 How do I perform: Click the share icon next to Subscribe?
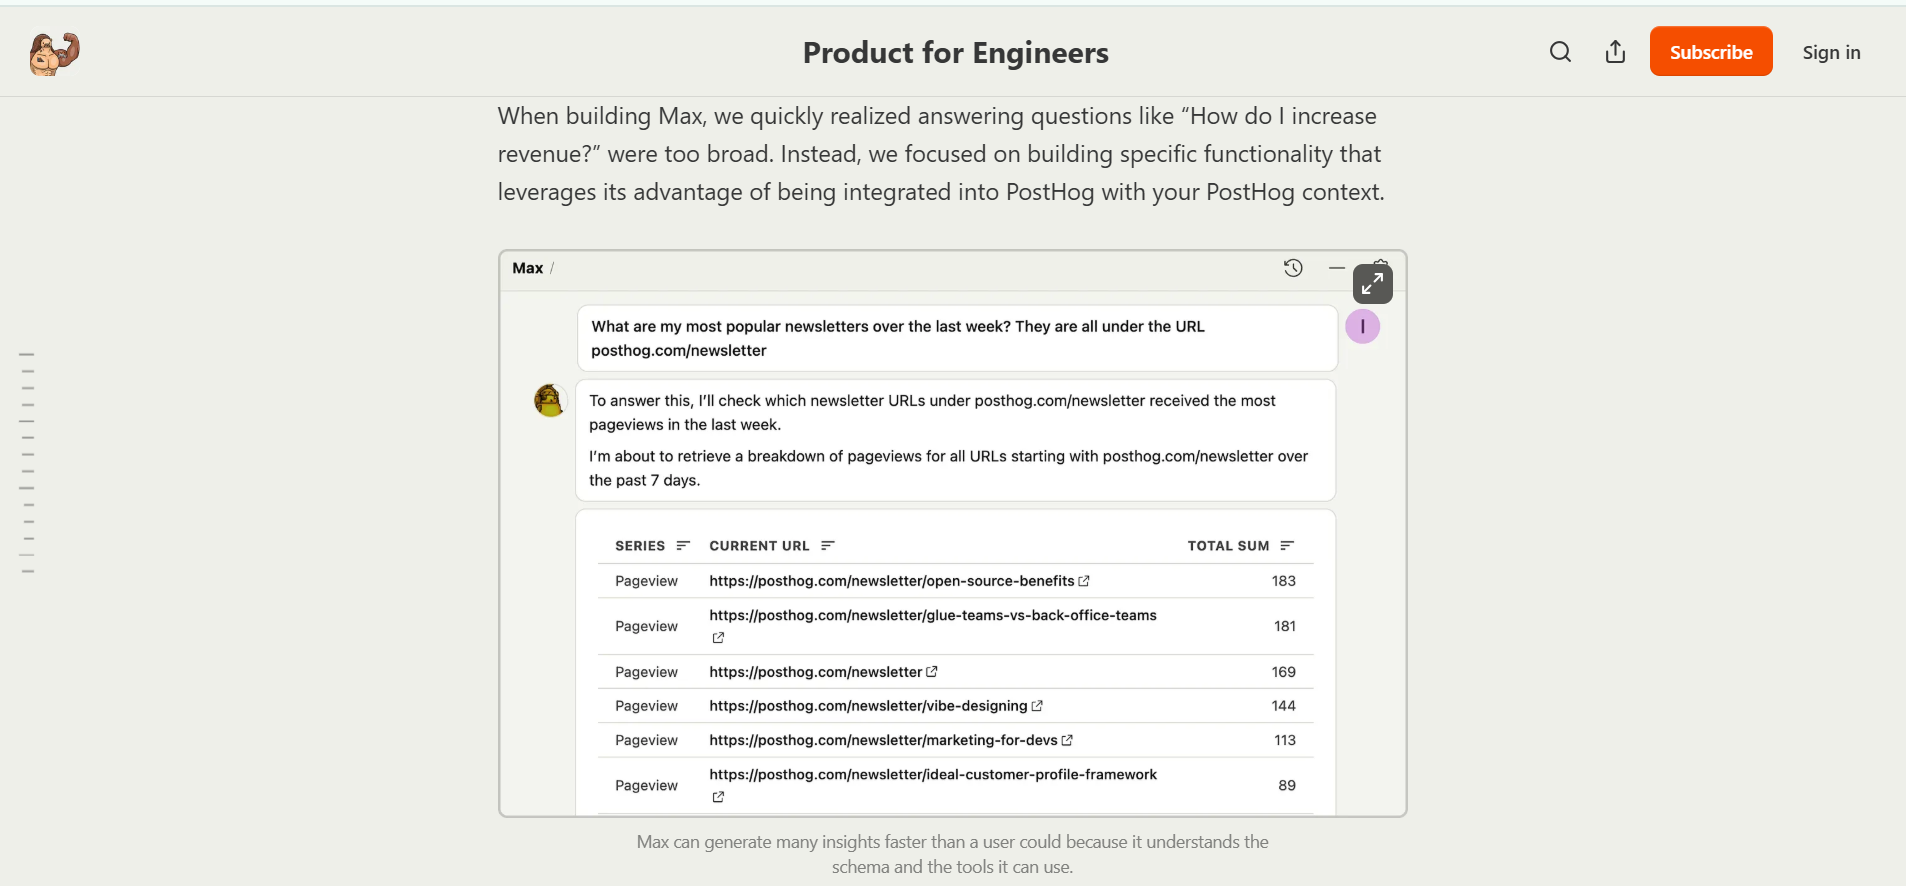1615,51
